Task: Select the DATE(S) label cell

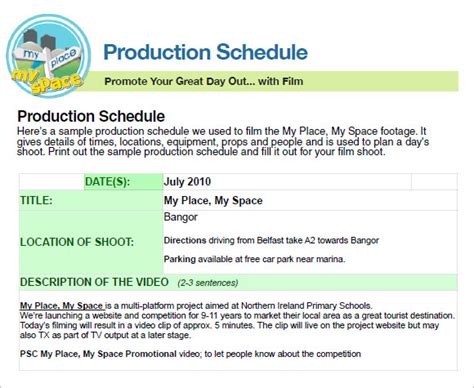Action: click(124, 182)
